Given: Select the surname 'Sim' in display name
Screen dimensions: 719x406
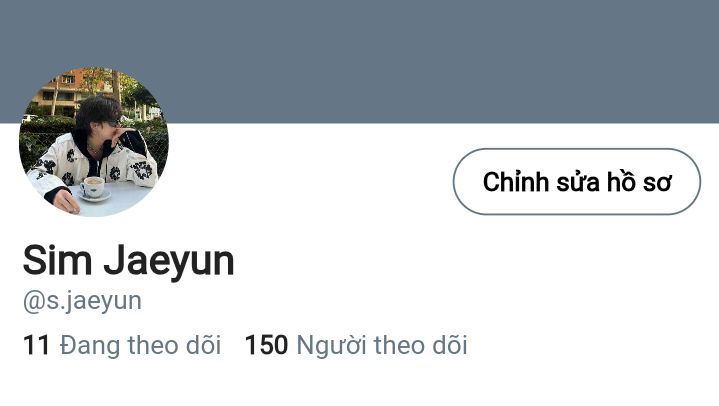Looking at the screenshot, I should 57,260.
